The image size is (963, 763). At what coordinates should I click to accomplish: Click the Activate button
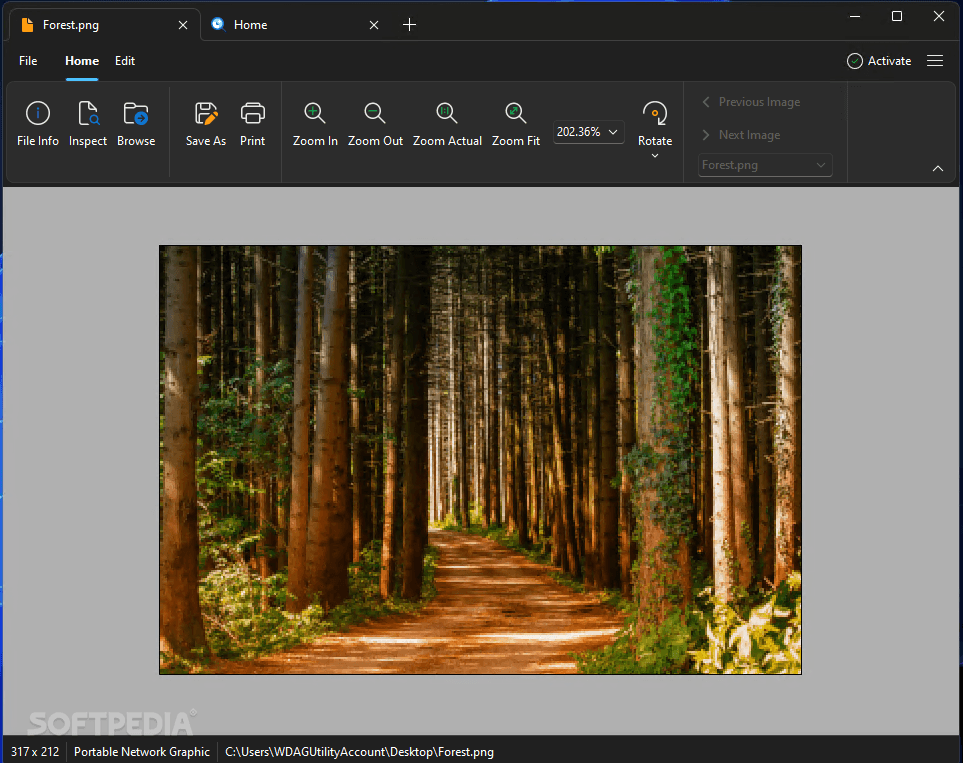879,61
